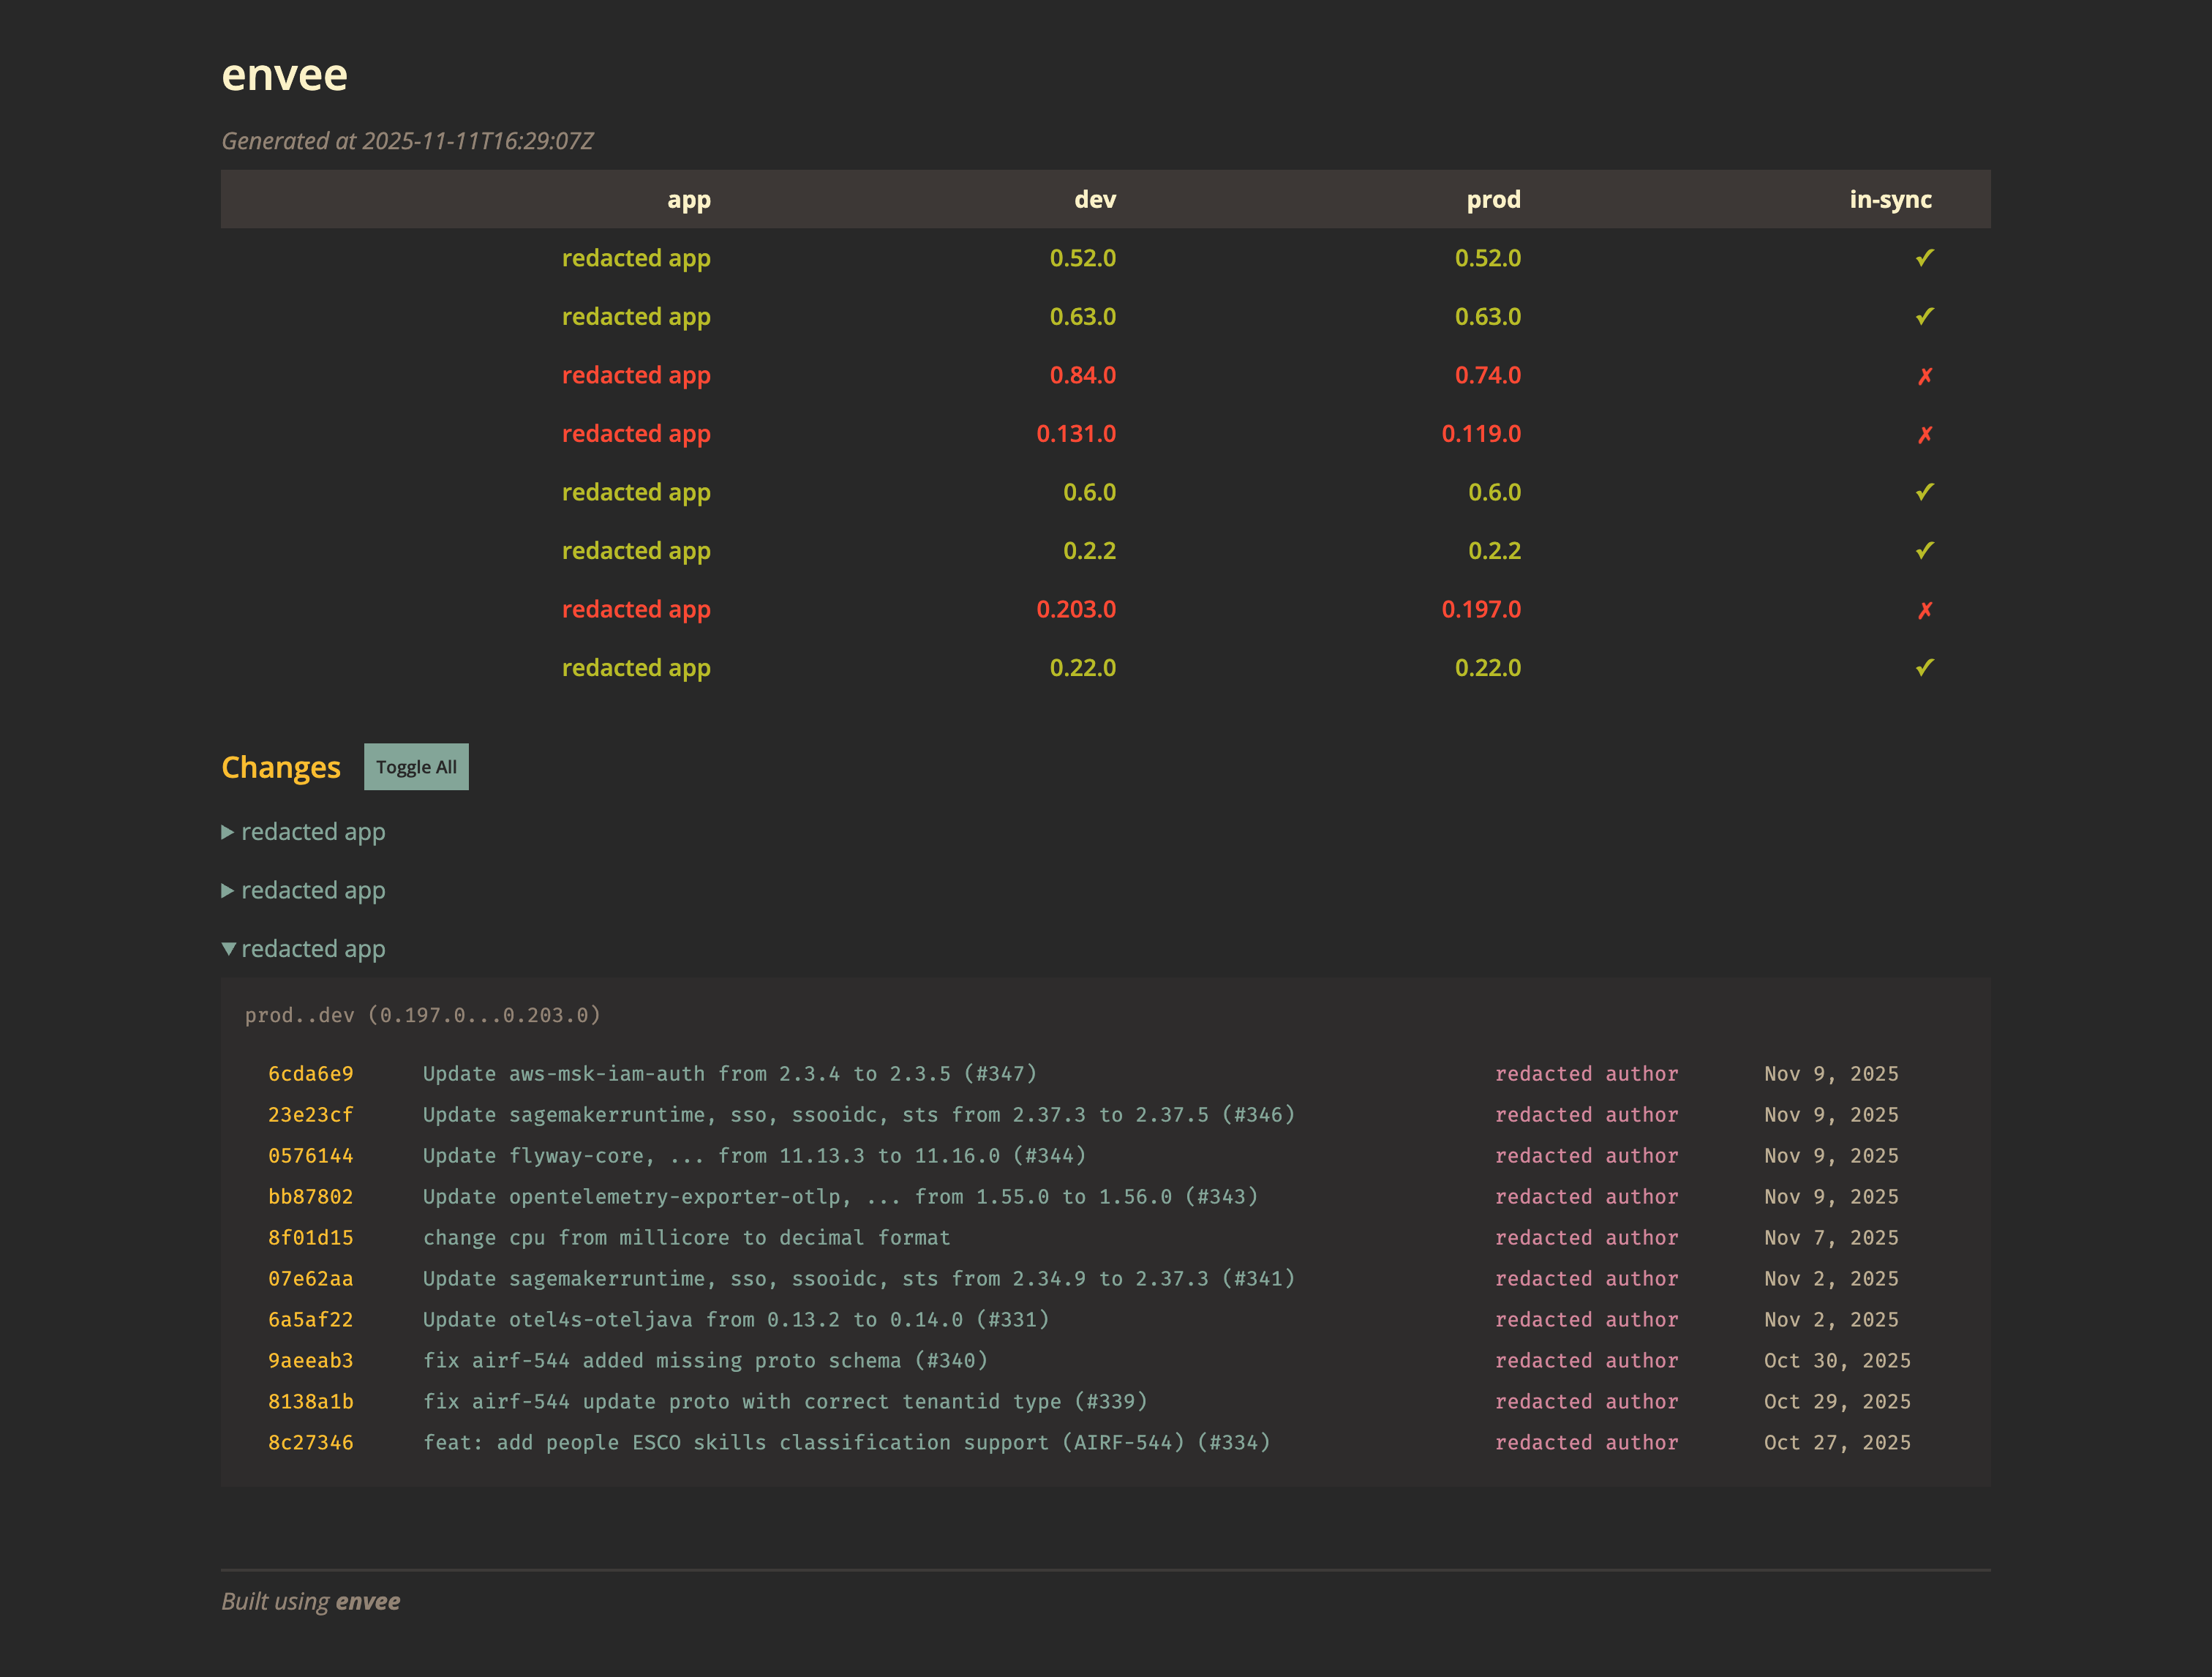Open commit hash 6cda6e9
This screenshot has width=2212, height=1677.
point(310,1074)
